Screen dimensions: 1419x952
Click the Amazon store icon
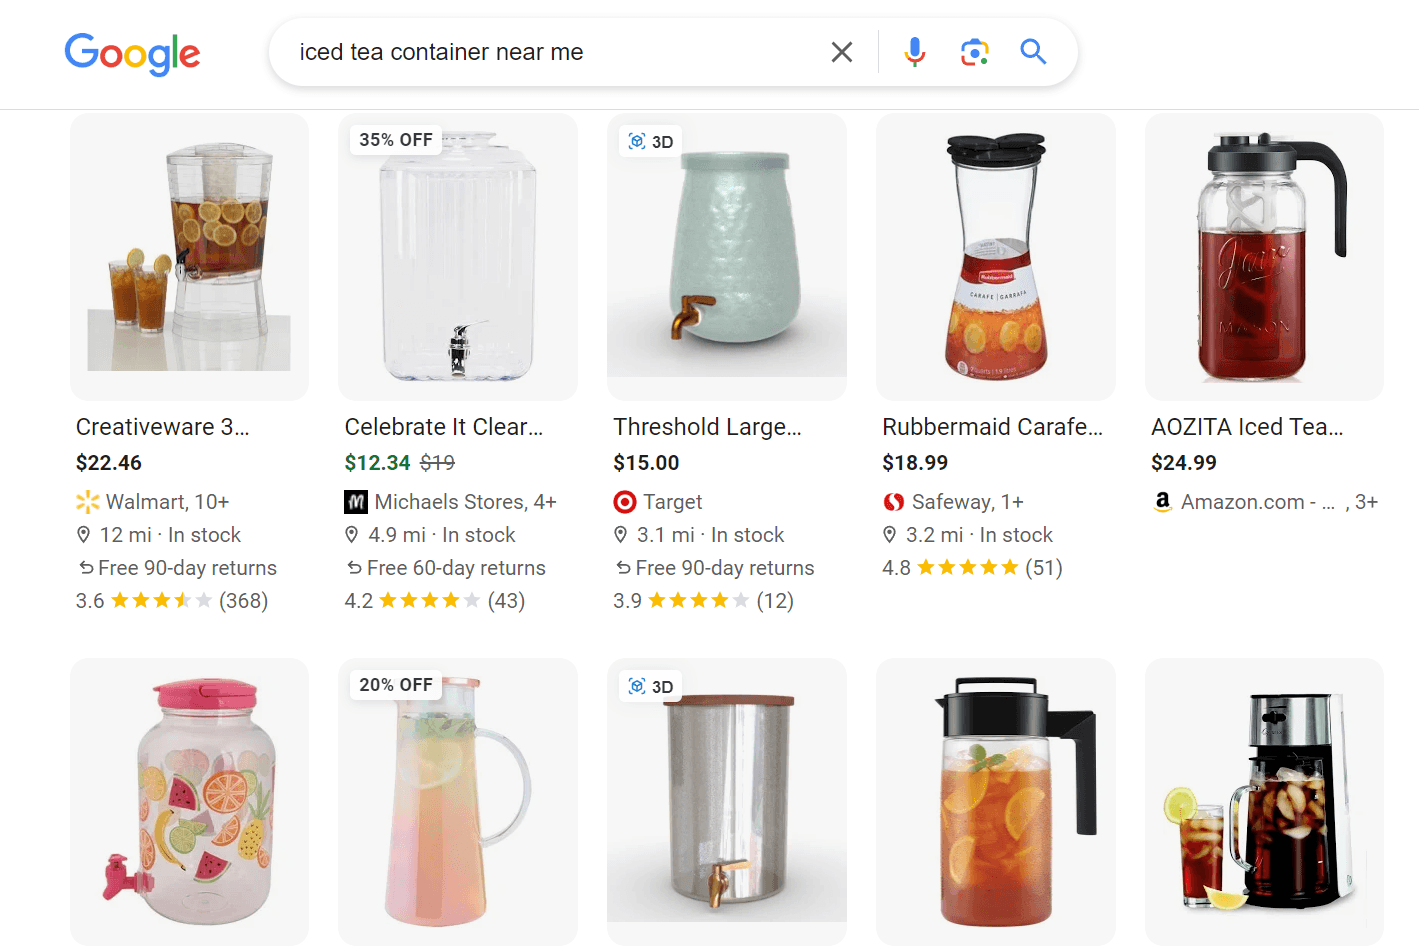pyautogui.click(x=1162, y=501)
